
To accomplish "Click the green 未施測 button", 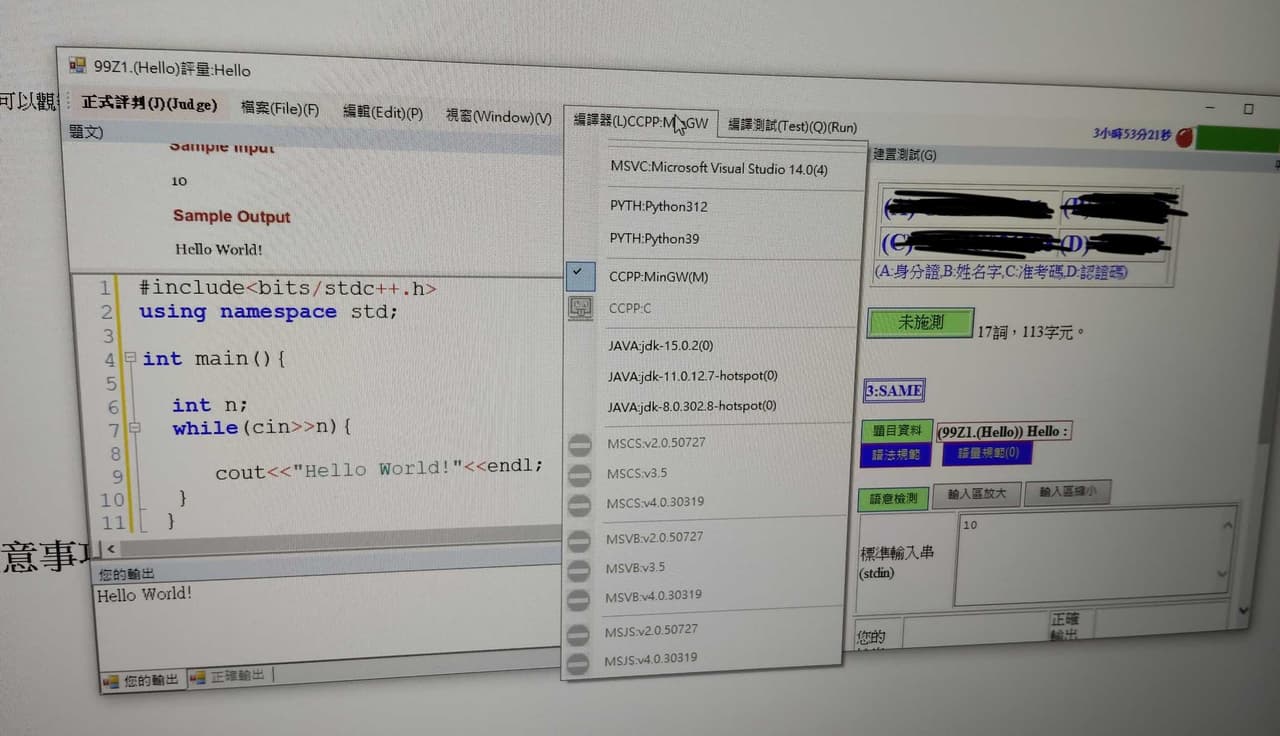I will click(x=920, y=323).
